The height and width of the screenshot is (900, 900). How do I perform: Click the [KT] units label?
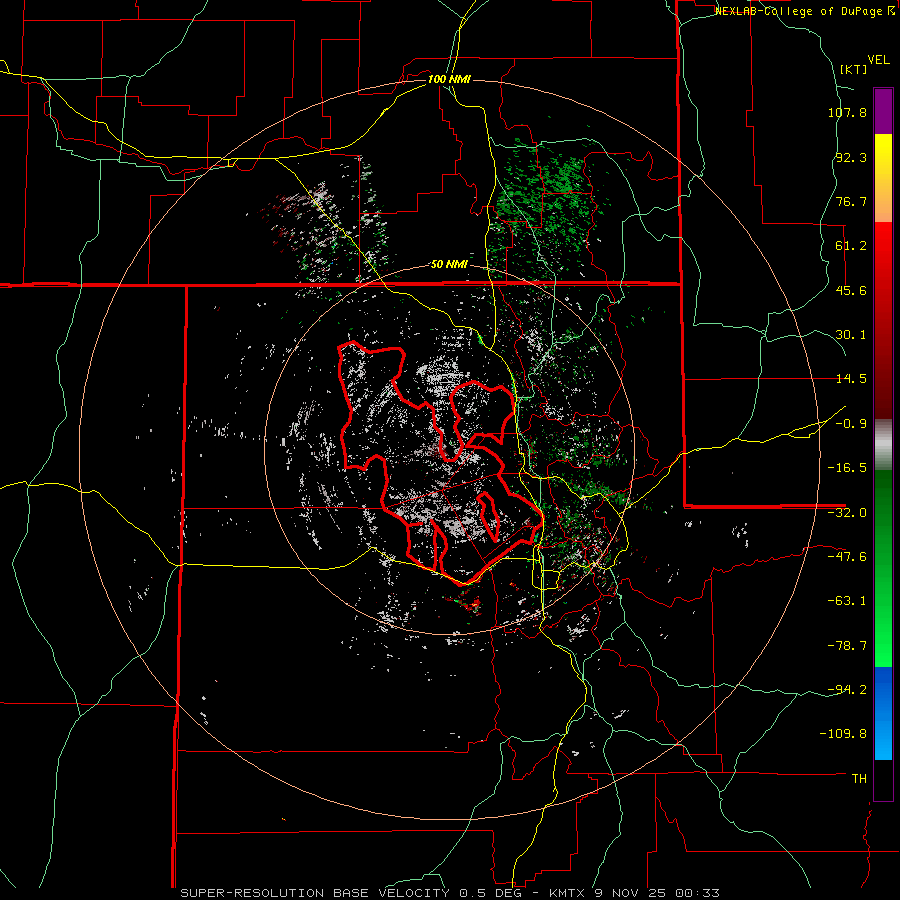pos(854,69)
